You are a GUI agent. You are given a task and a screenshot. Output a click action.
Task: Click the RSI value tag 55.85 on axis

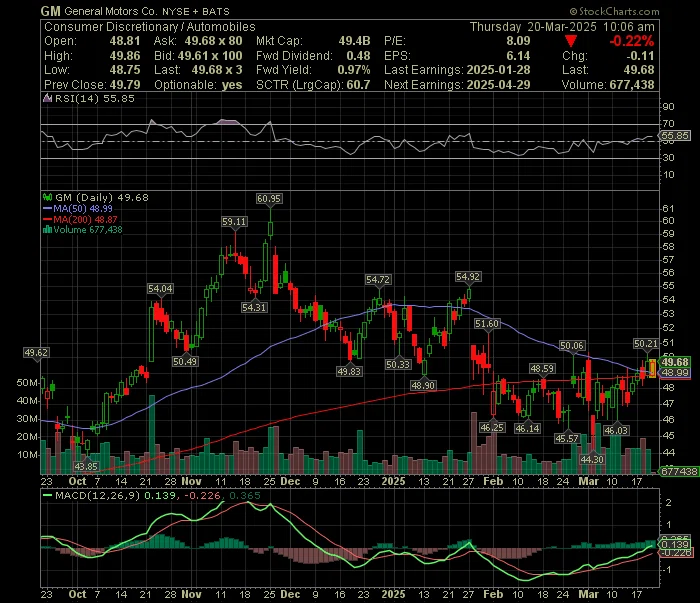pos(675,136)
